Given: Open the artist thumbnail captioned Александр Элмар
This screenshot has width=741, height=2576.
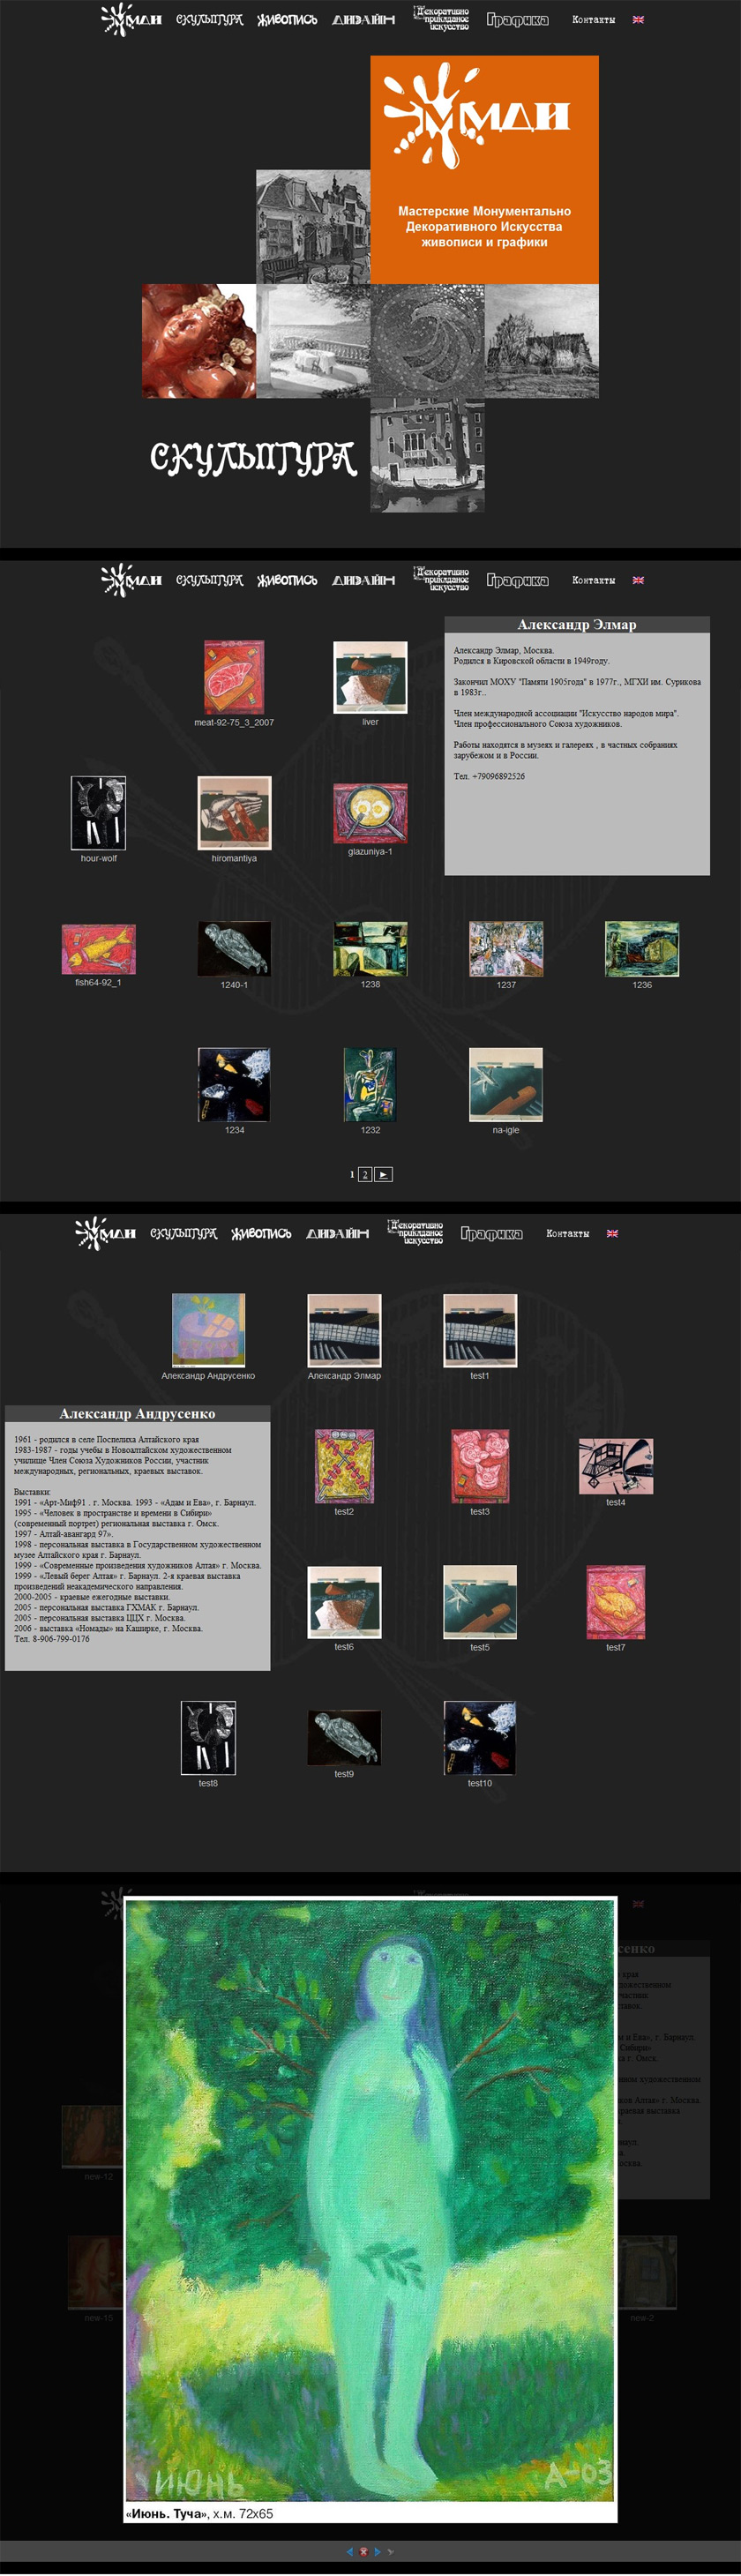Looking at the screenshot, I should 344,1330.
